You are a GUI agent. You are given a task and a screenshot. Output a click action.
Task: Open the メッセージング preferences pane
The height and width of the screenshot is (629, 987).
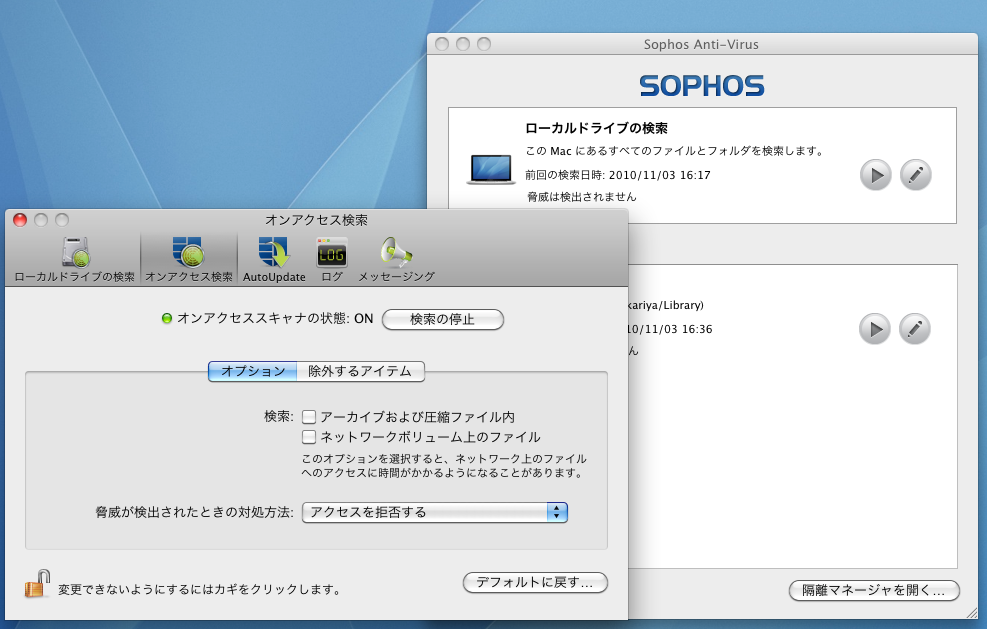pyautogui.click(x=396, y=259)
